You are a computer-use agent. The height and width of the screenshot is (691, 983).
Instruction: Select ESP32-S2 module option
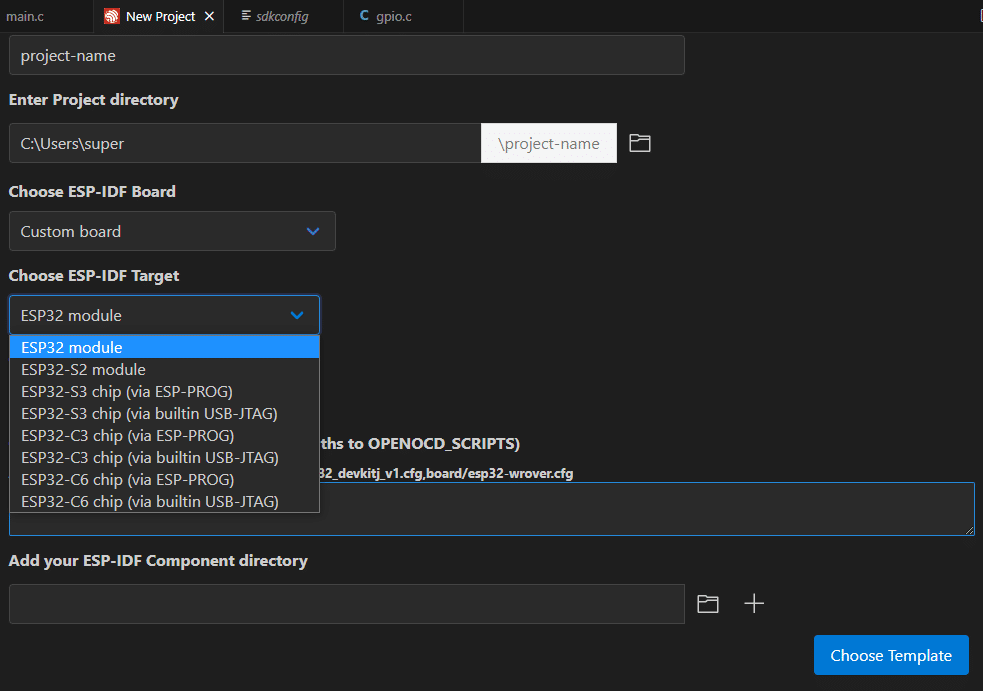pos(164,369)
